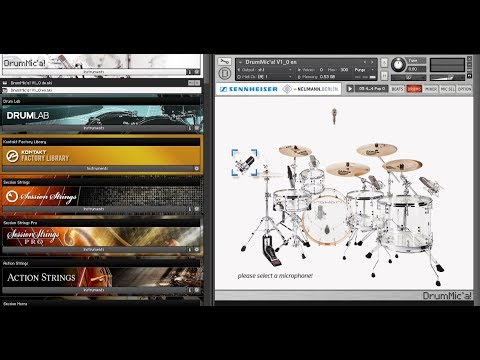Switch to the OPTION tab
This screenshot has width=480, height=360.
[x=464, y=89]
